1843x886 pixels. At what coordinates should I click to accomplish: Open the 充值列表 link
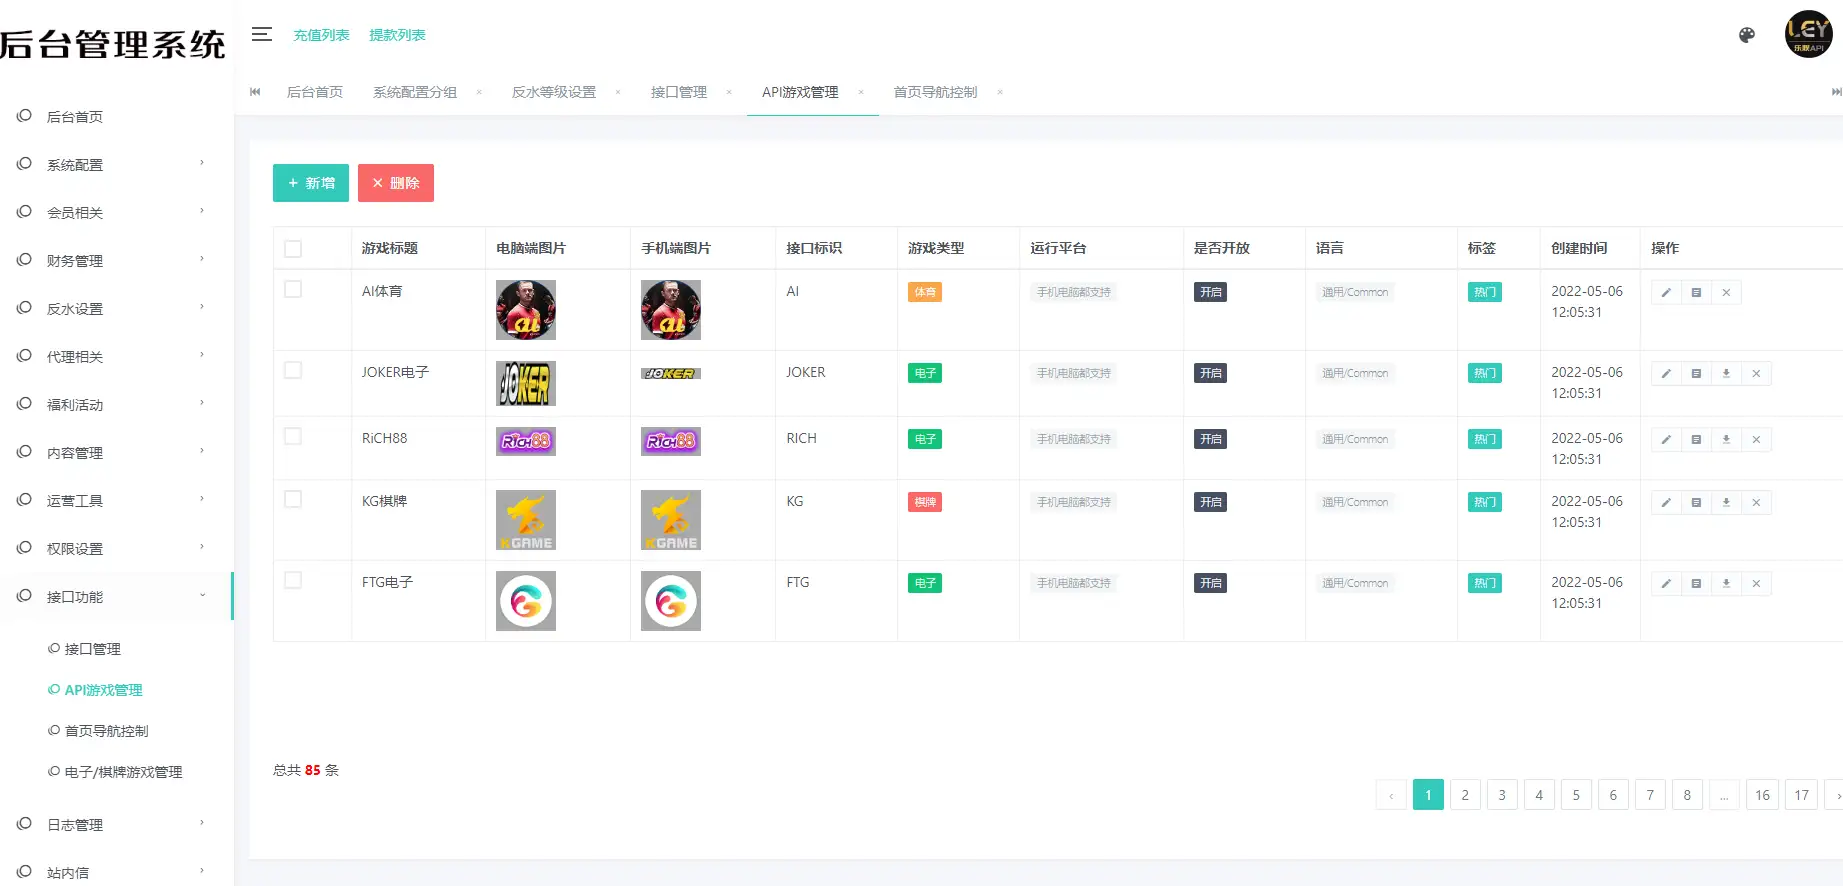pyautogui.click(x=321, y=35)
